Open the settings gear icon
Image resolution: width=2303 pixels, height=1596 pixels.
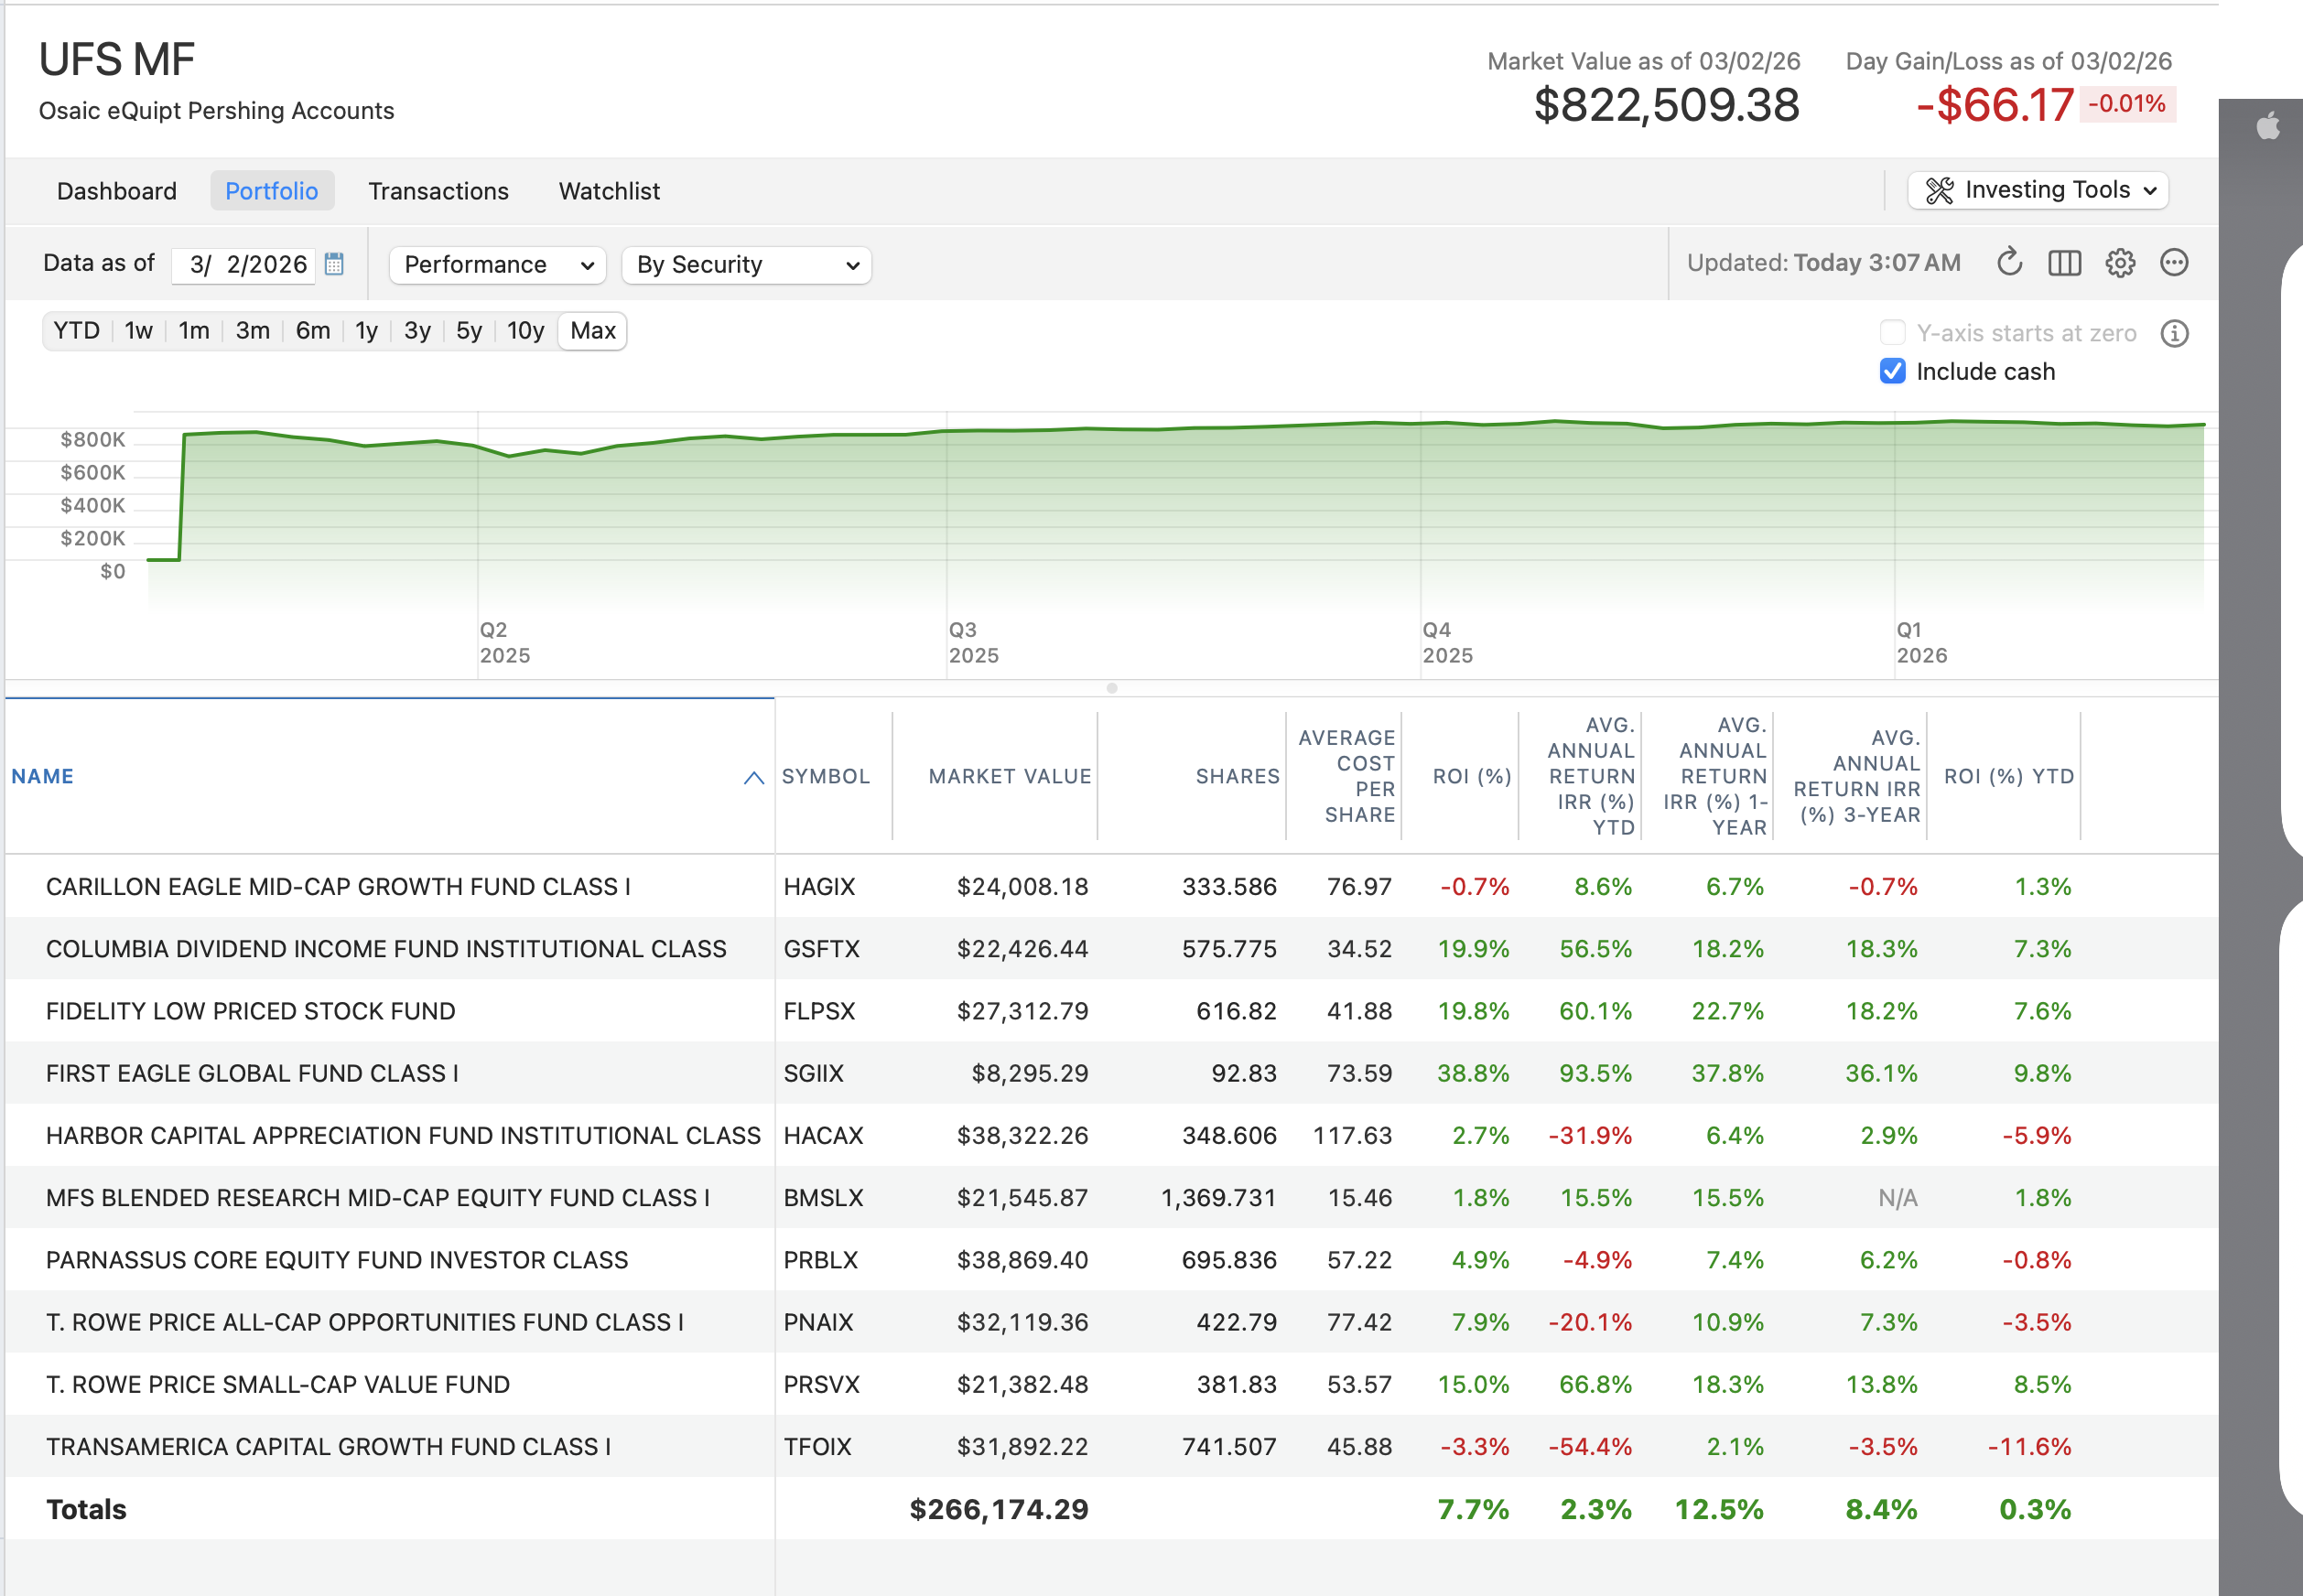coord(2120,263)
